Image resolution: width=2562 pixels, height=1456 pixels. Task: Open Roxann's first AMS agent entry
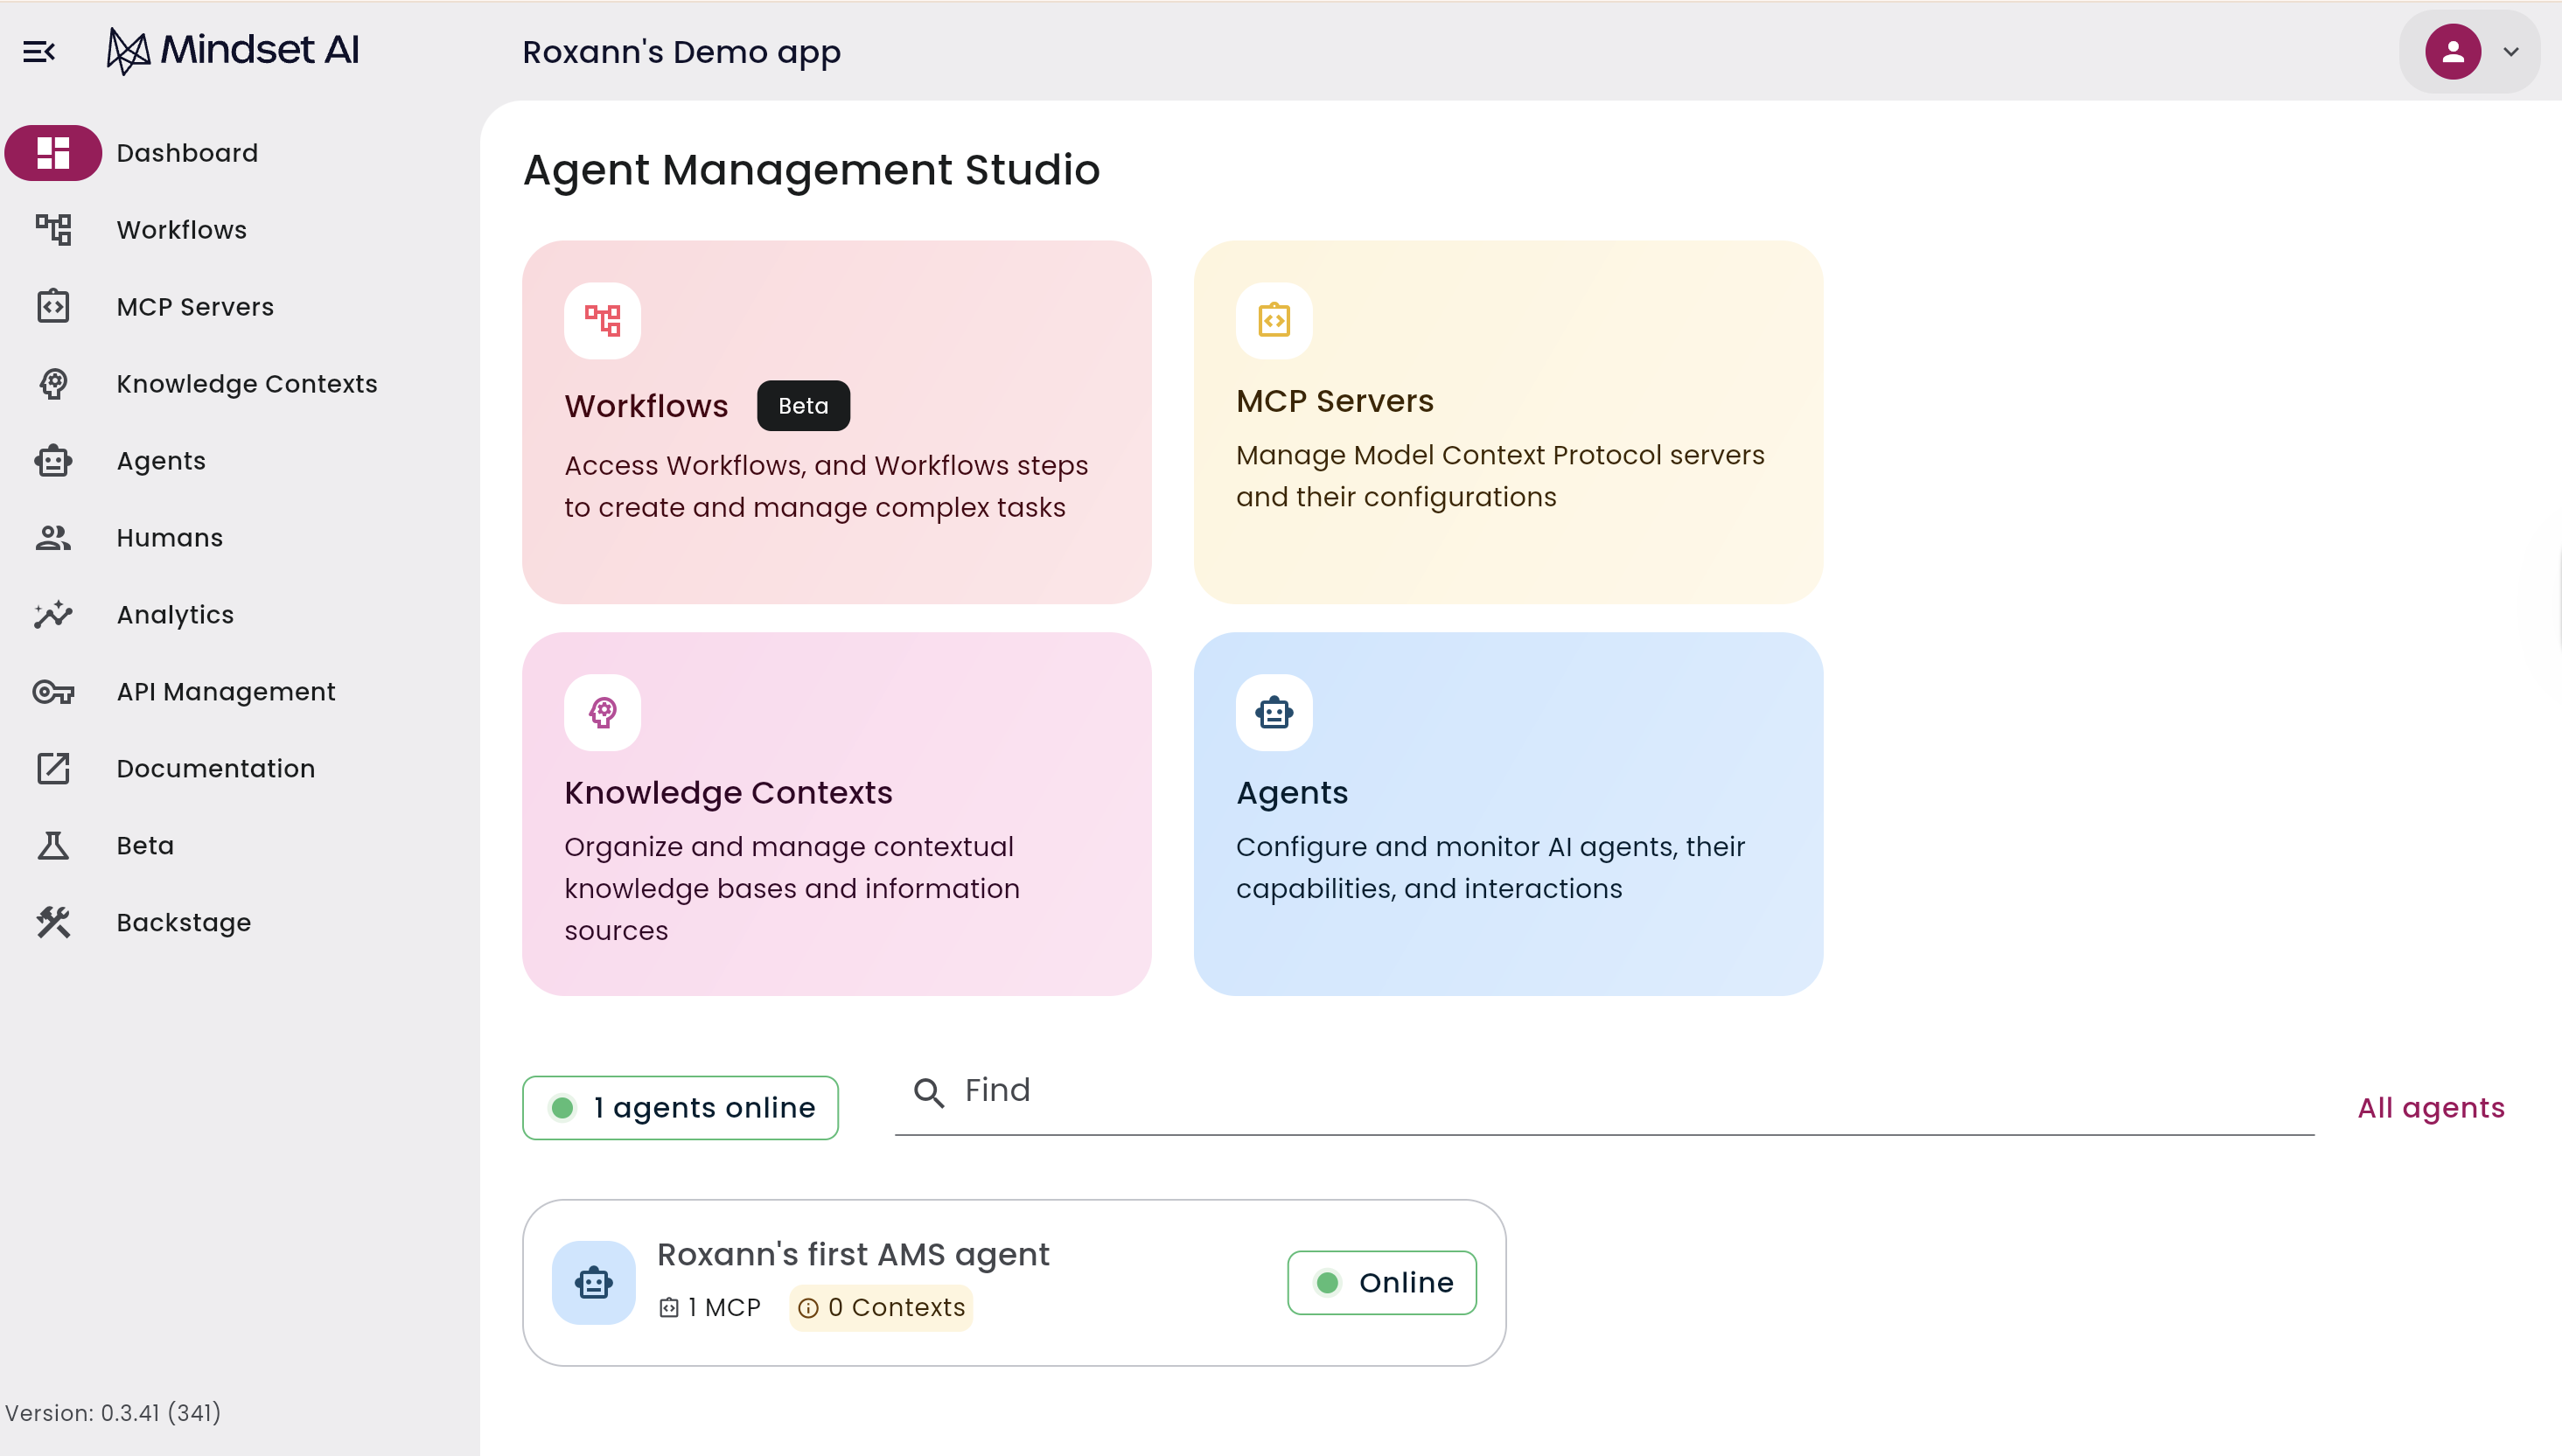(x=852, y=1255)
